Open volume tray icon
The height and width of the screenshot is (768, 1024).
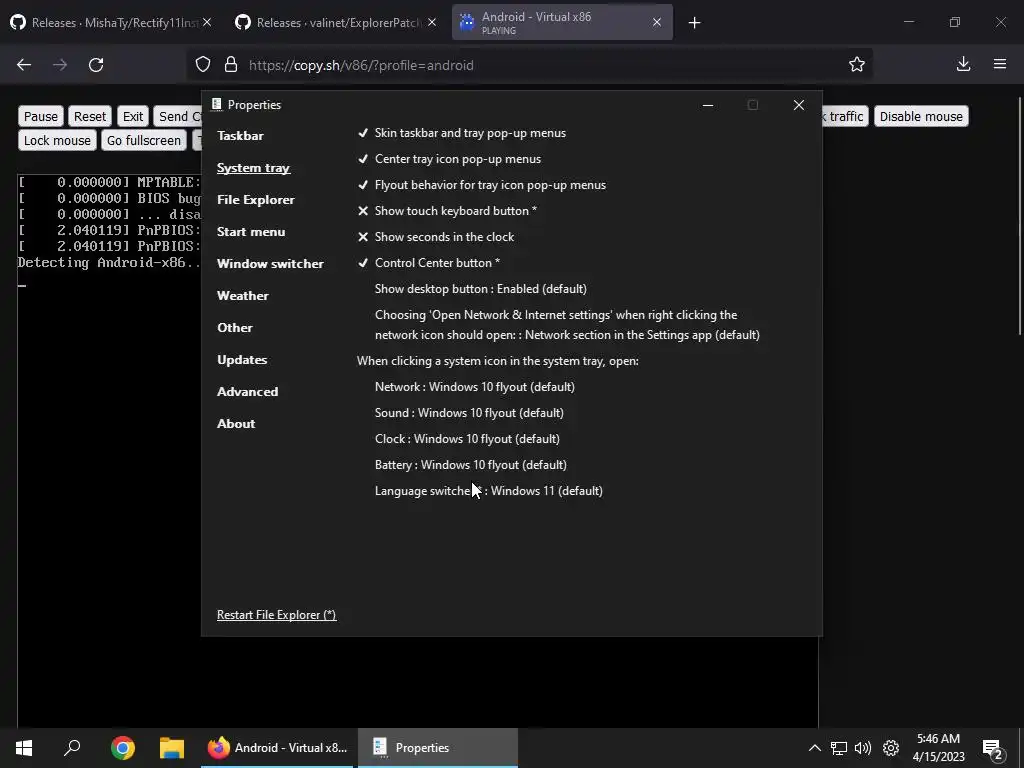[x=863, y=748]
